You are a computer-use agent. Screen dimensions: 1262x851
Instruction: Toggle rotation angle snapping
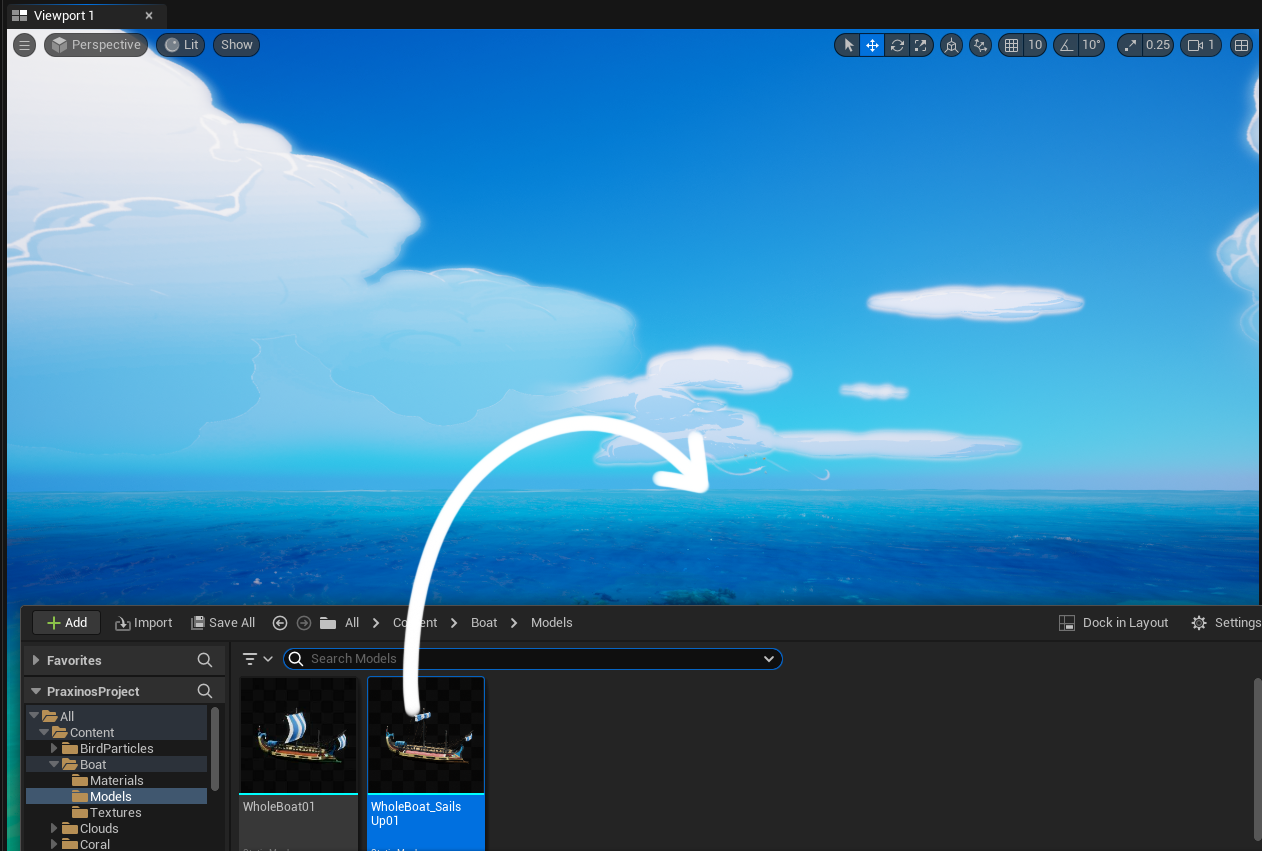(1067, 45)
